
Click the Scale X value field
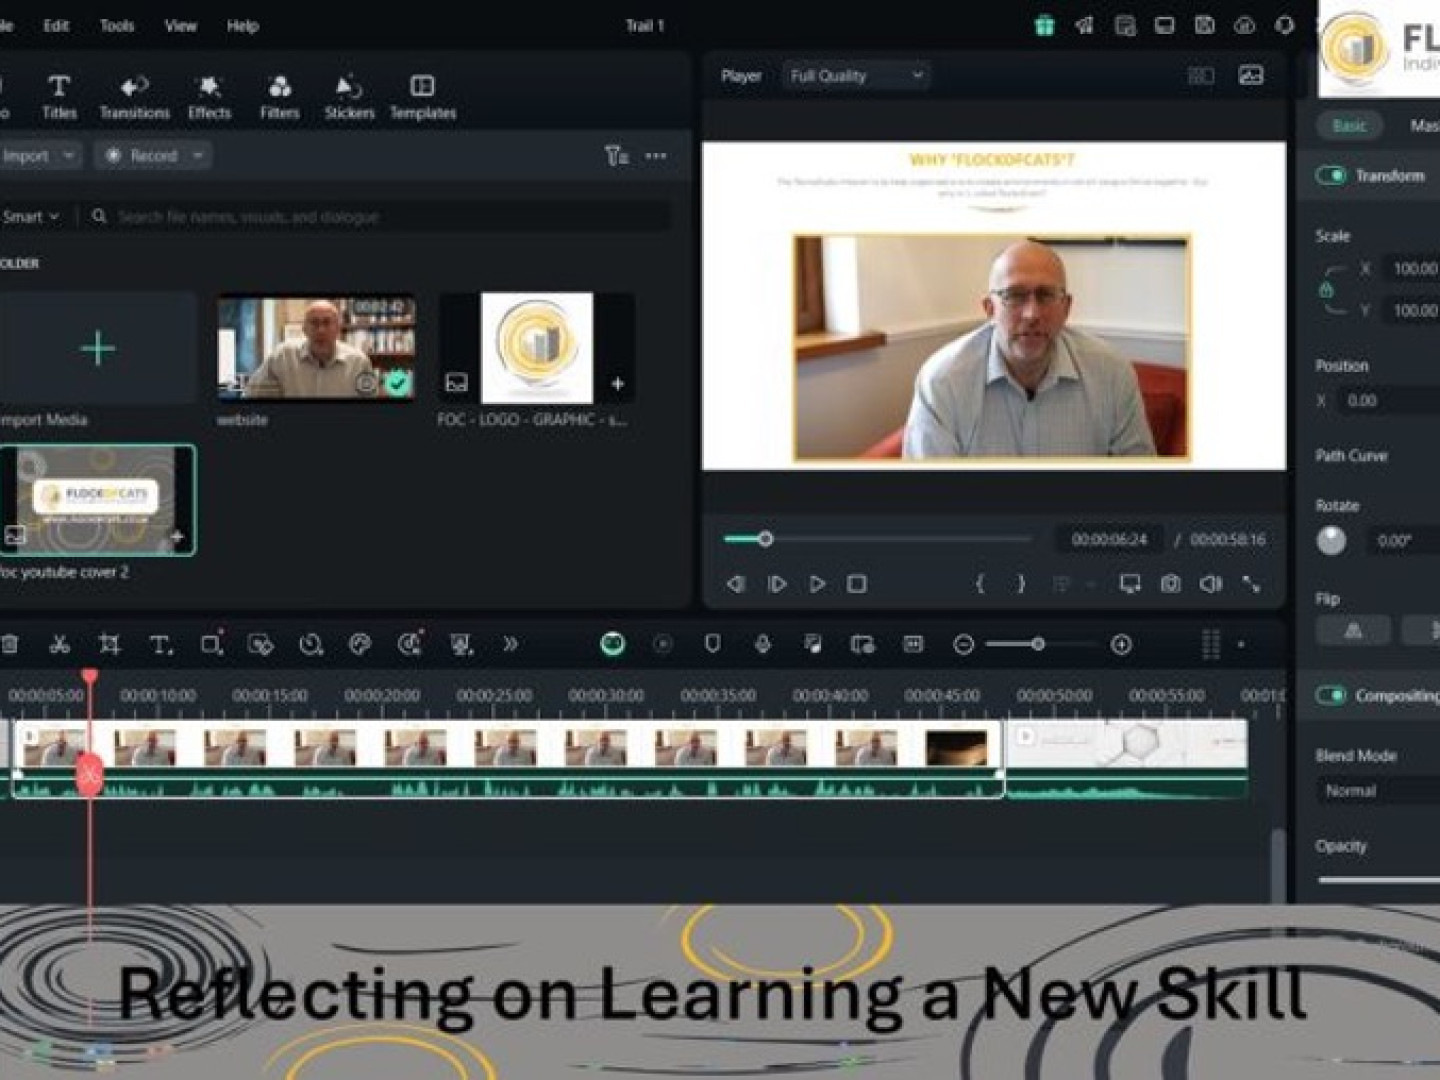[x=1412, y=269]
